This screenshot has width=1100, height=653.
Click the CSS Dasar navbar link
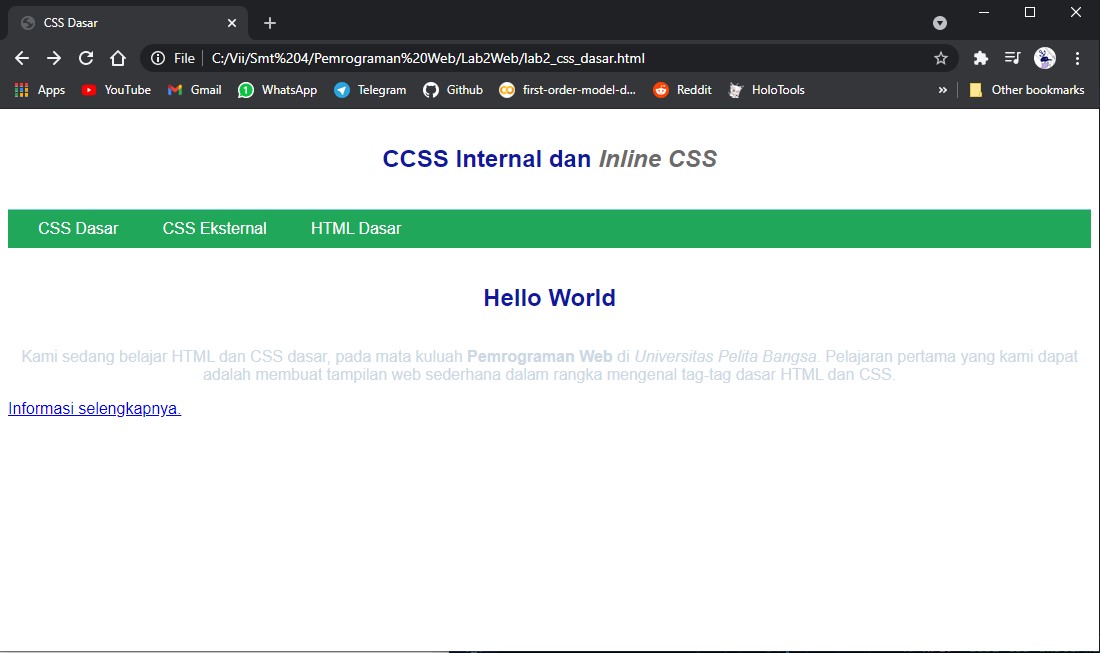pos(77,228)
